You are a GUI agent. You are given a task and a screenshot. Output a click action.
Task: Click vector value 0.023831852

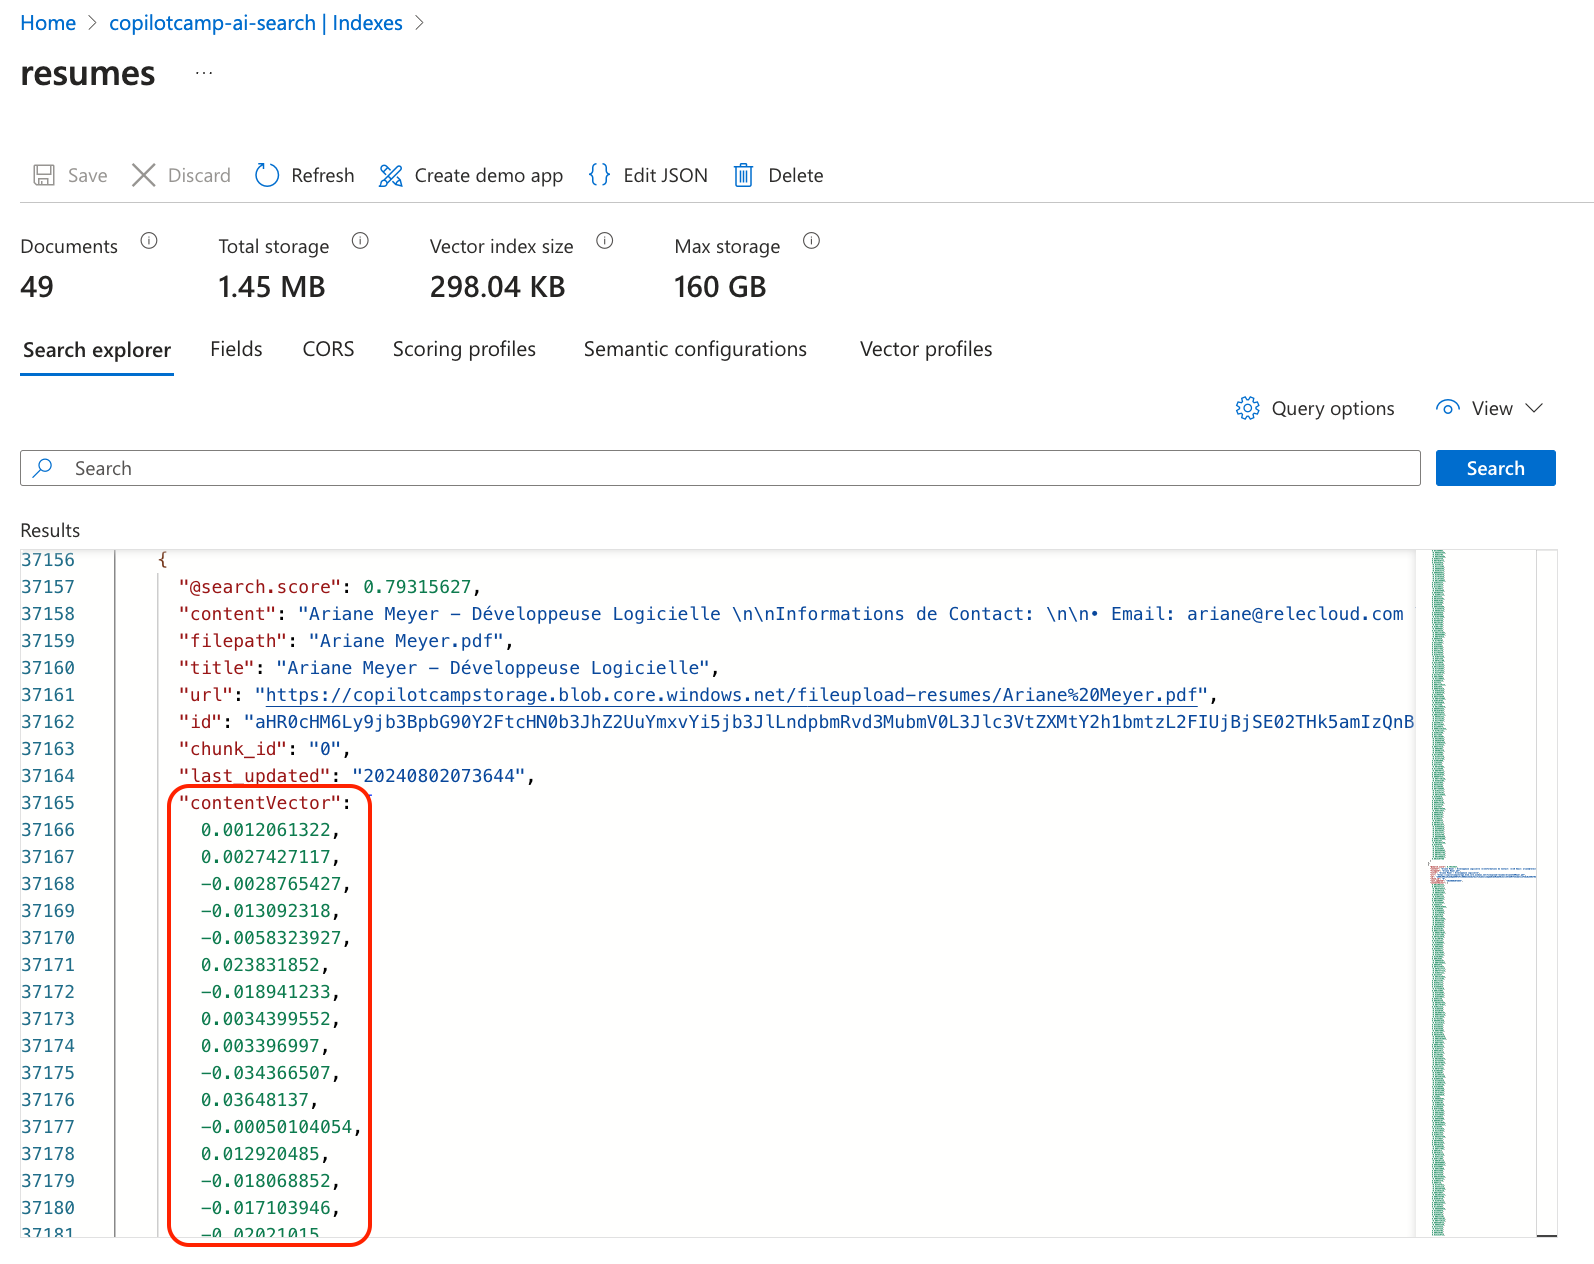click(x=260, y=965)
